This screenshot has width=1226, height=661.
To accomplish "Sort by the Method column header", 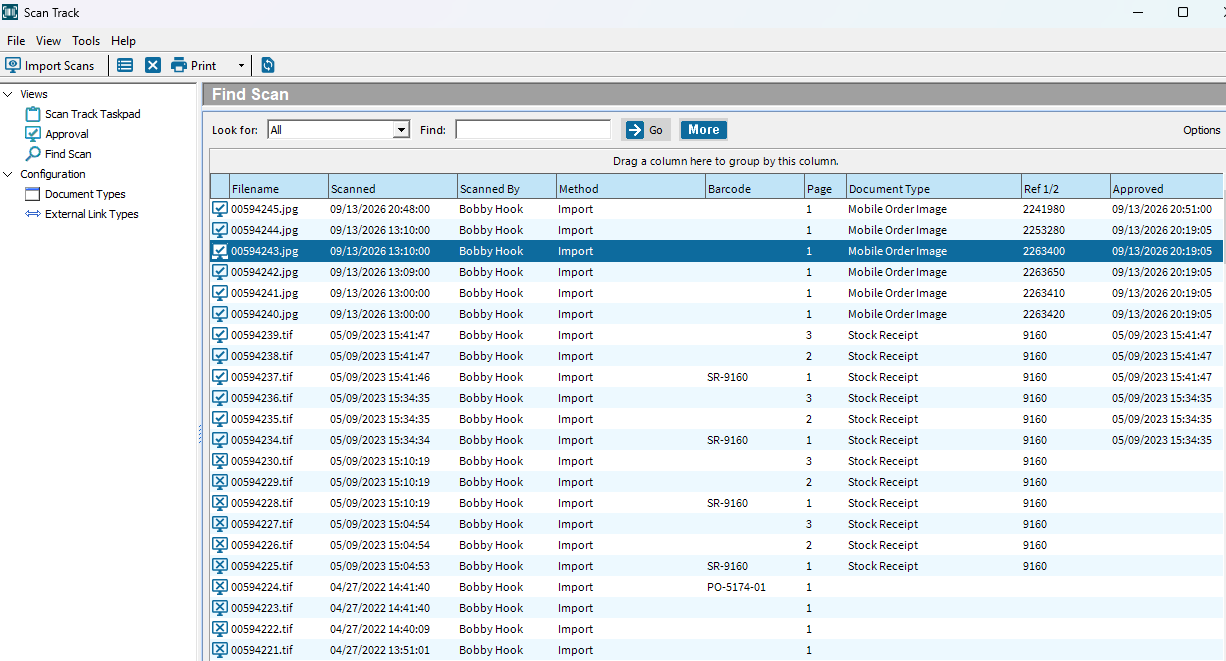I will [630, 188].
